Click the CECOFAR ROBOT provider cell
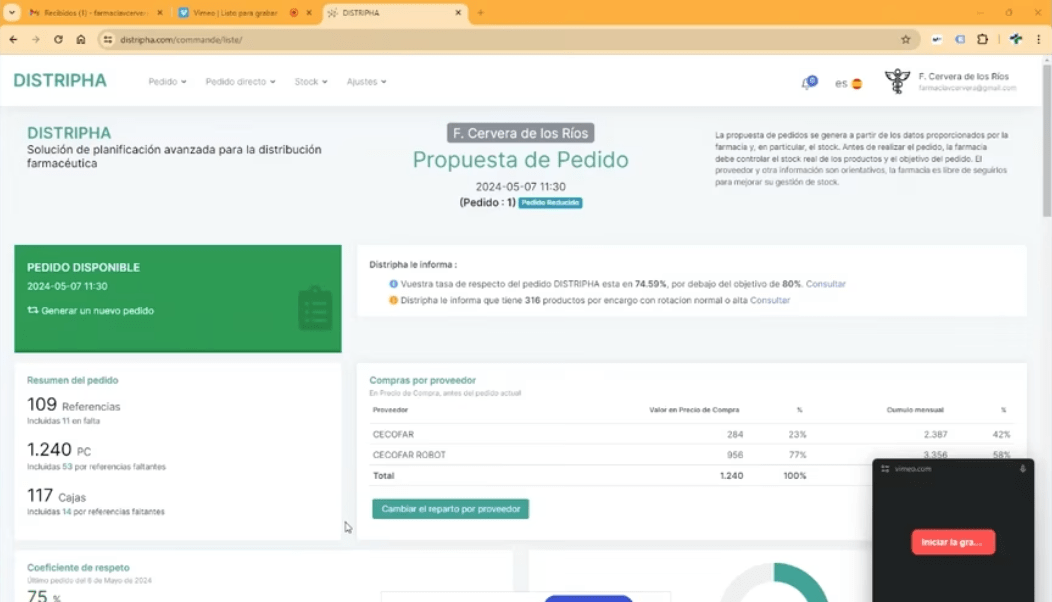Image resolution: width=1052 pixels, height=602 pixels. [x=409, y=454]
